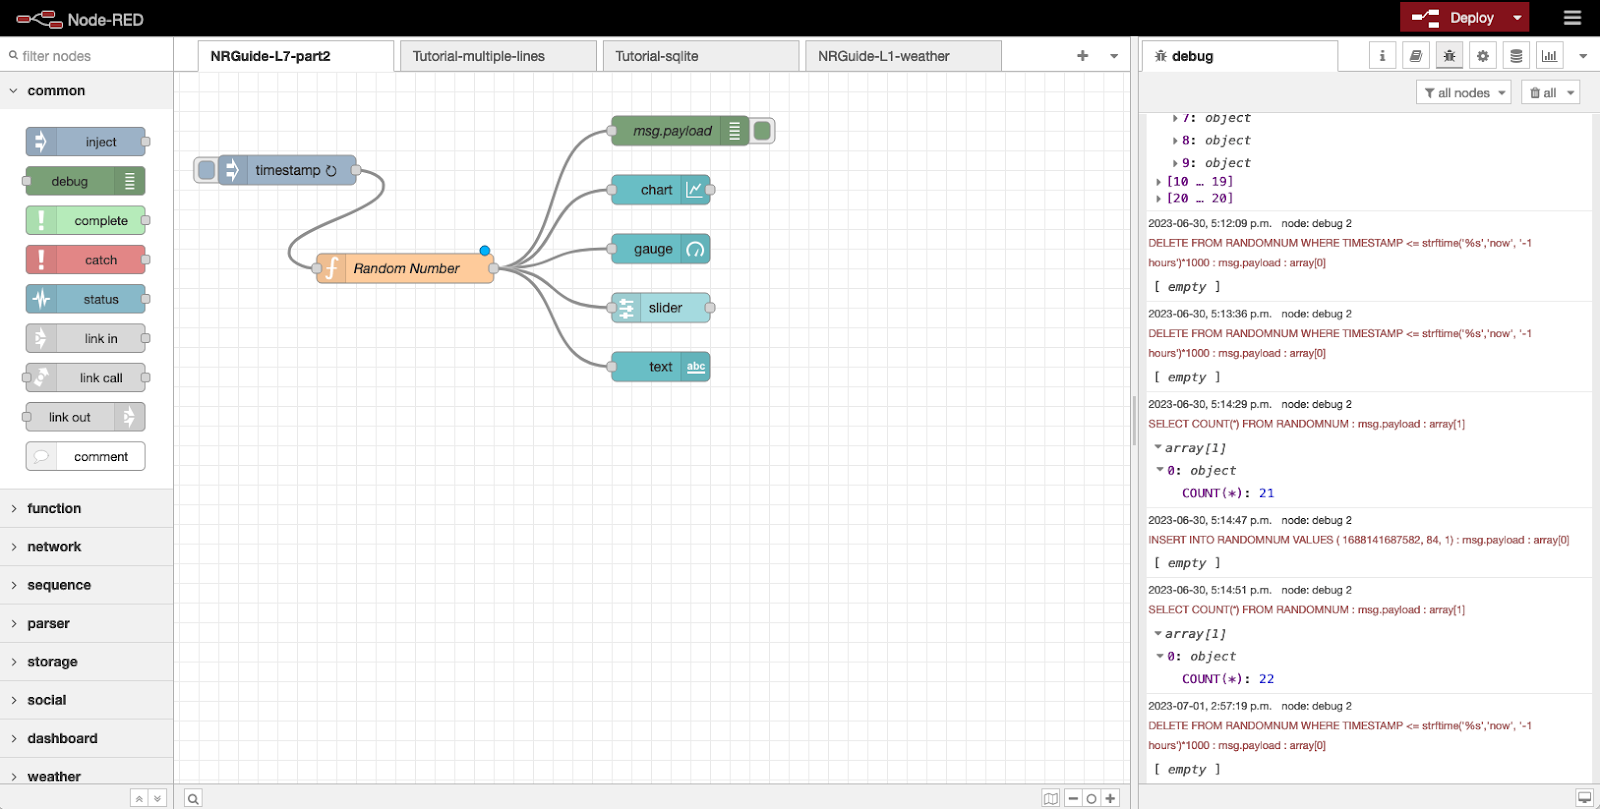Open the context data stack icon

tap(1516, 56)
